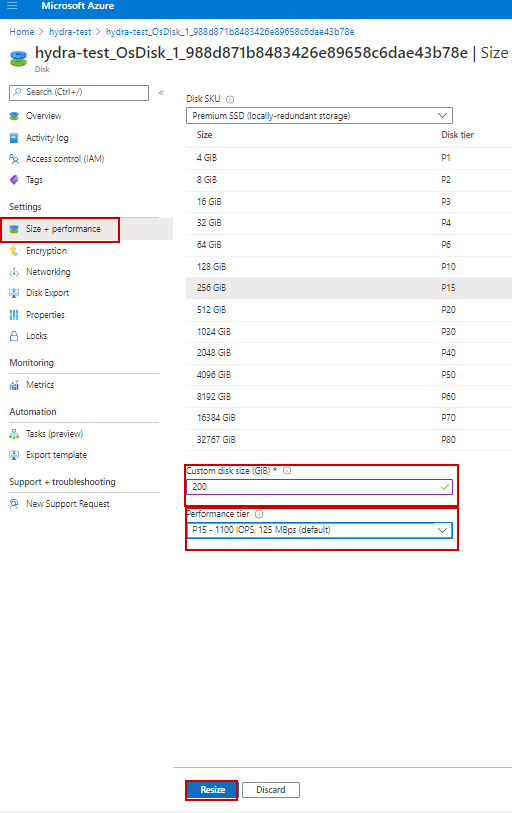Viewport: 512px width, 813px height.
Task: Go to hydra-test breadcrumb link
Action: coord(70,32)
